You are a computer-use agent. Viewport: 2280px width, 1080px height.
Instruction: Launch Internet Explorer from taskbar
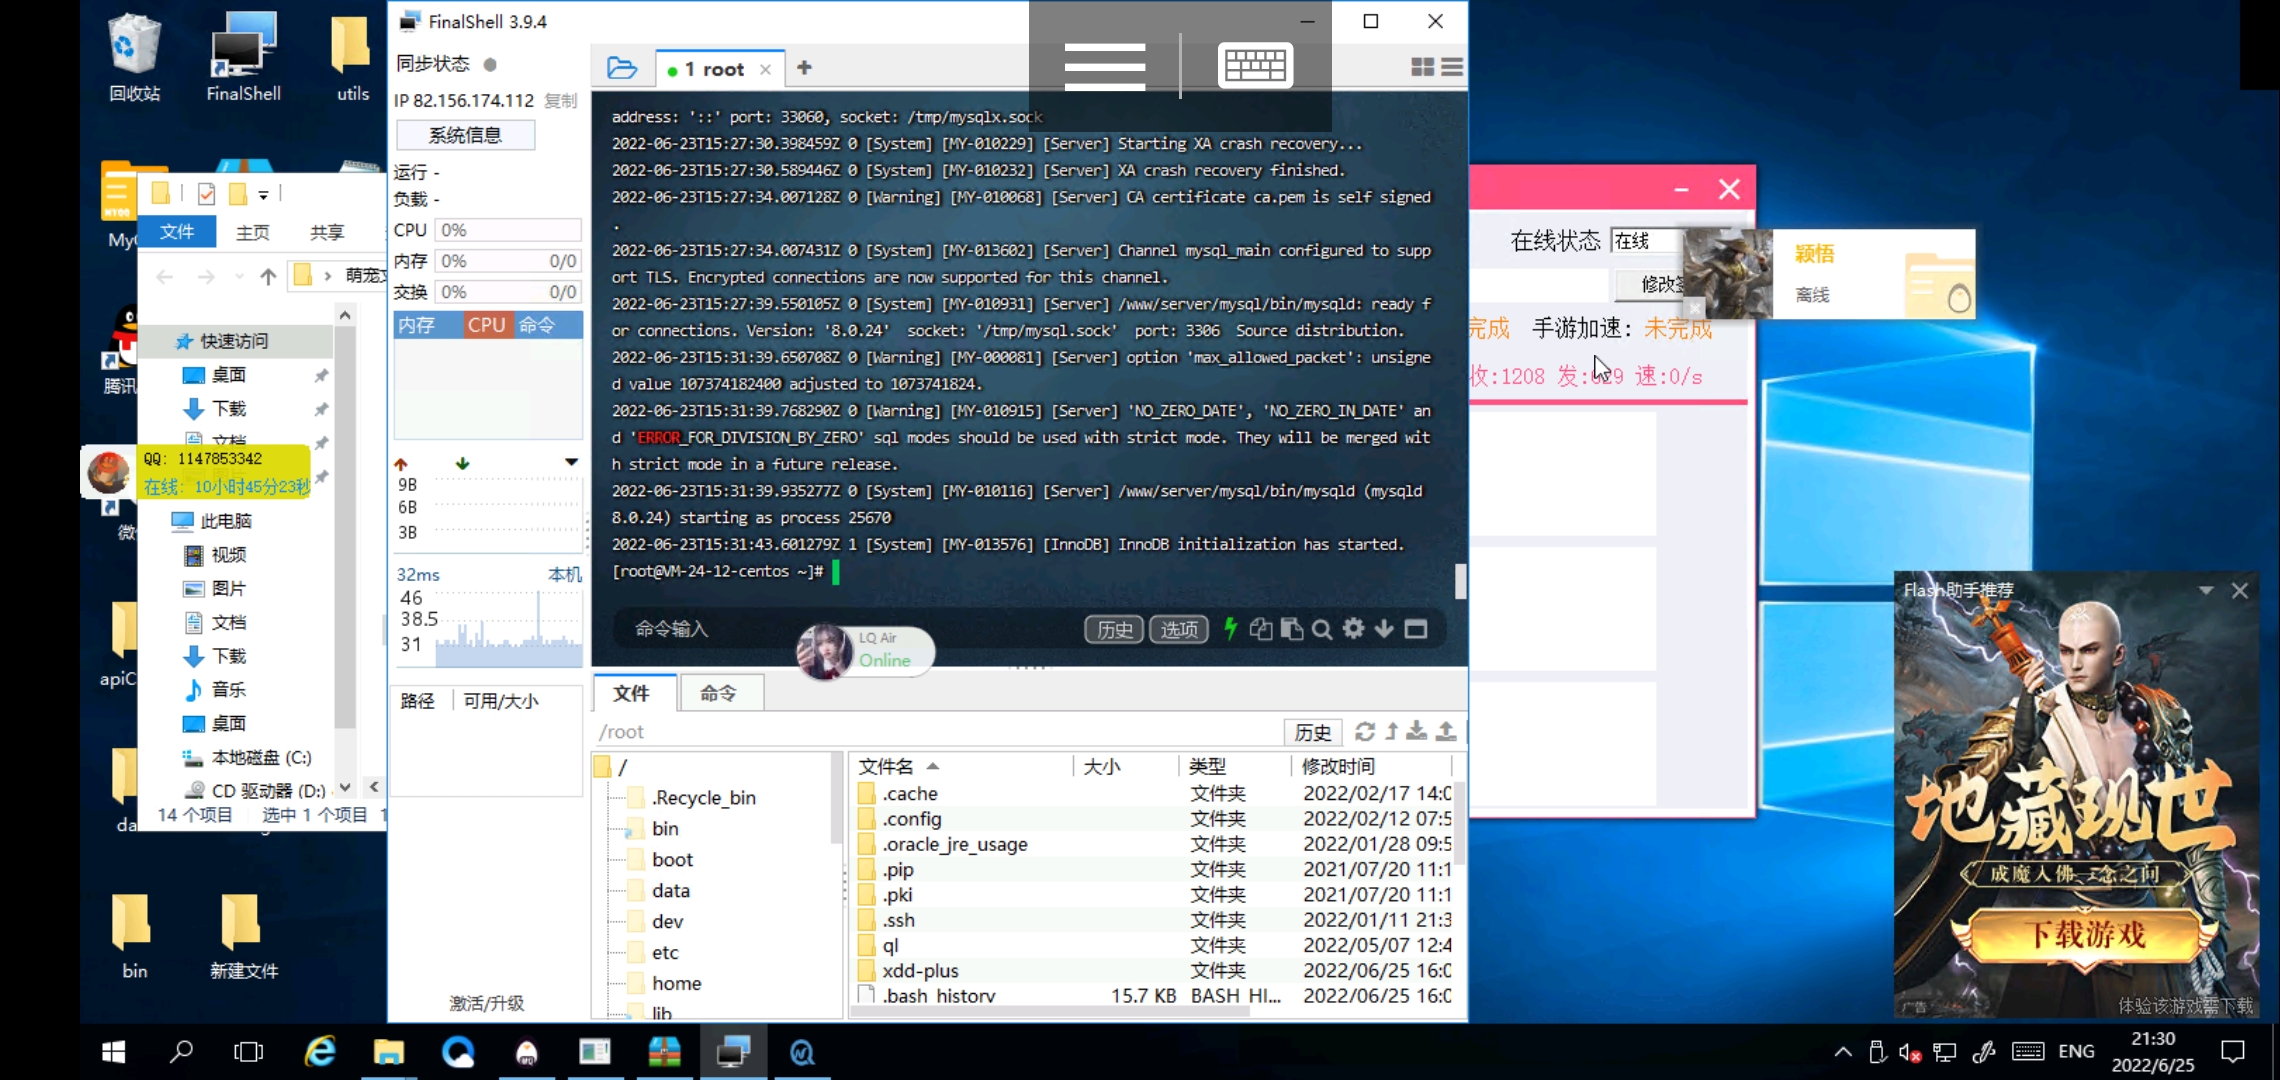[x=320, y=1052]
